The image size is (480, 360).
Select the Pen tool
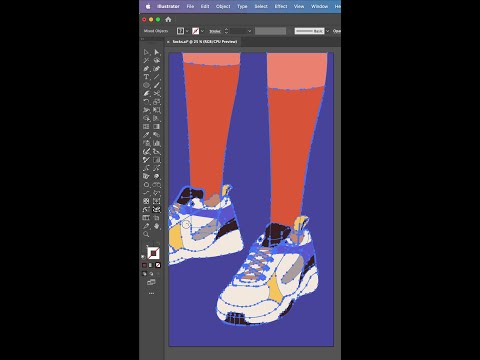point(146,69)
